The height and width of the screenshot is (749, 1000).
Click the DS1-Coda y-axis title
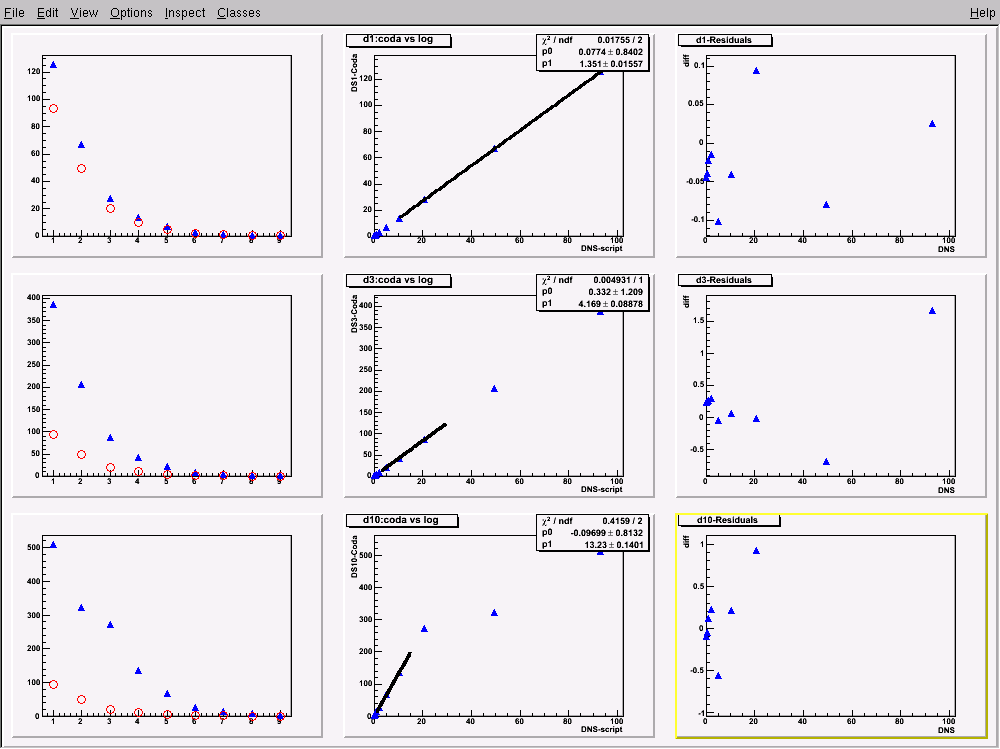354,73
